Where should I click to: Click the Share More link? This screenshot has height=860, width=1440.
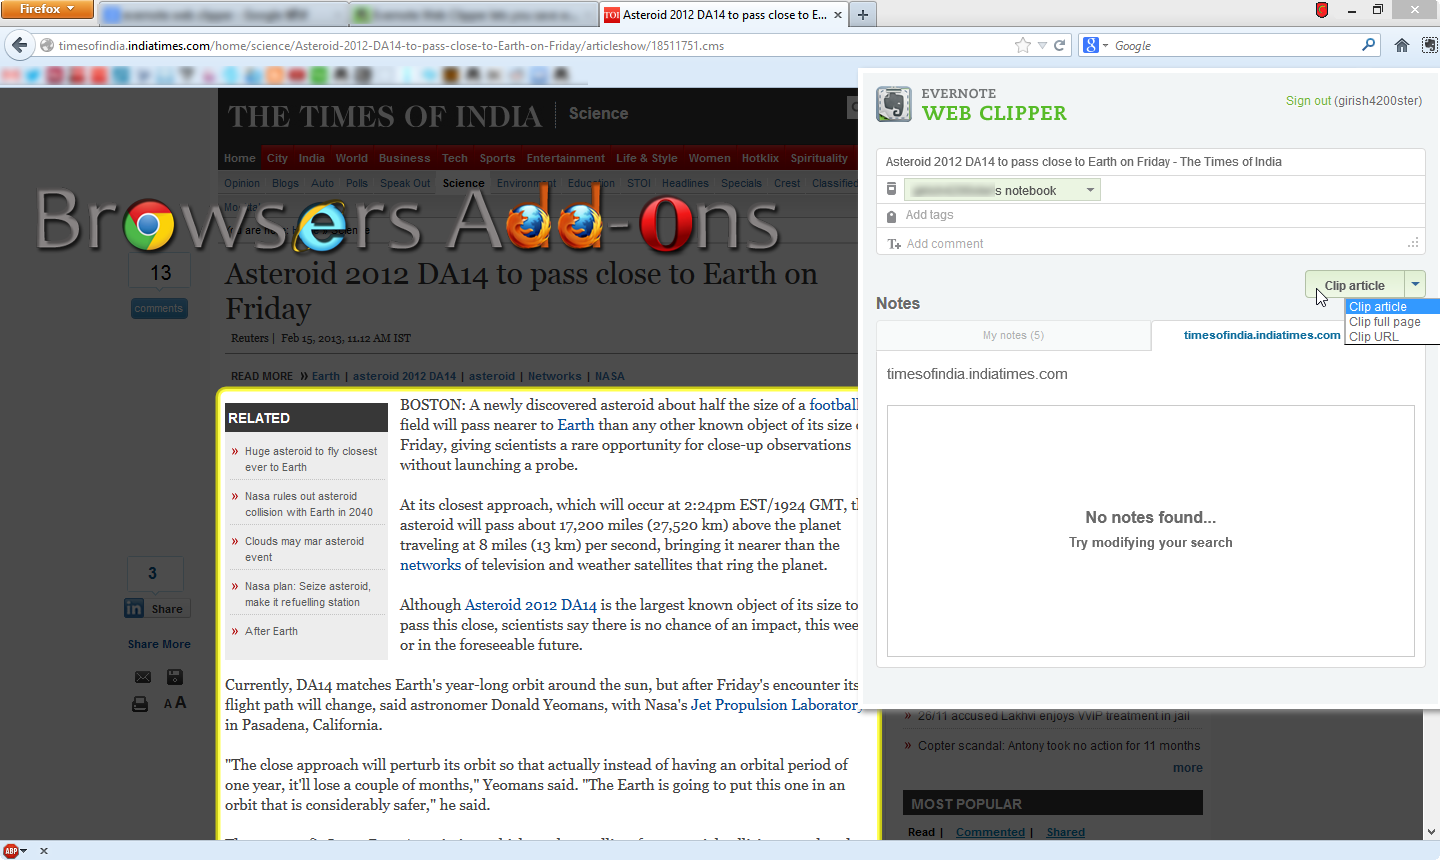pyautogui.click(x=159, y=644)
